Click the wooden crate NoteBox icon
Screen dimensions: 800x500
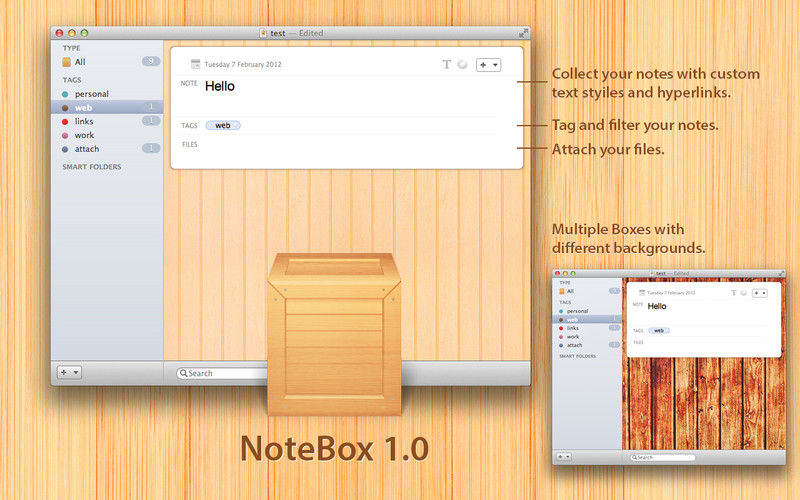click(x=334, y=334)
